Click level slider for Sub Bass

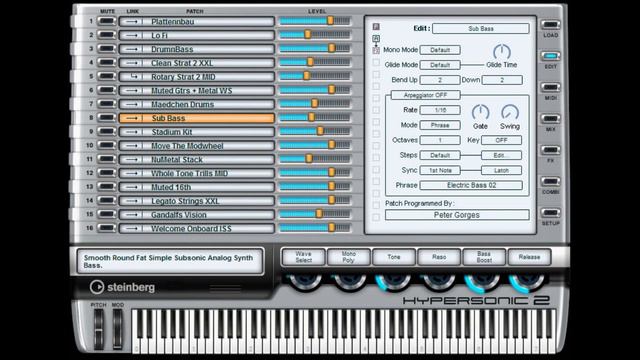315,118
